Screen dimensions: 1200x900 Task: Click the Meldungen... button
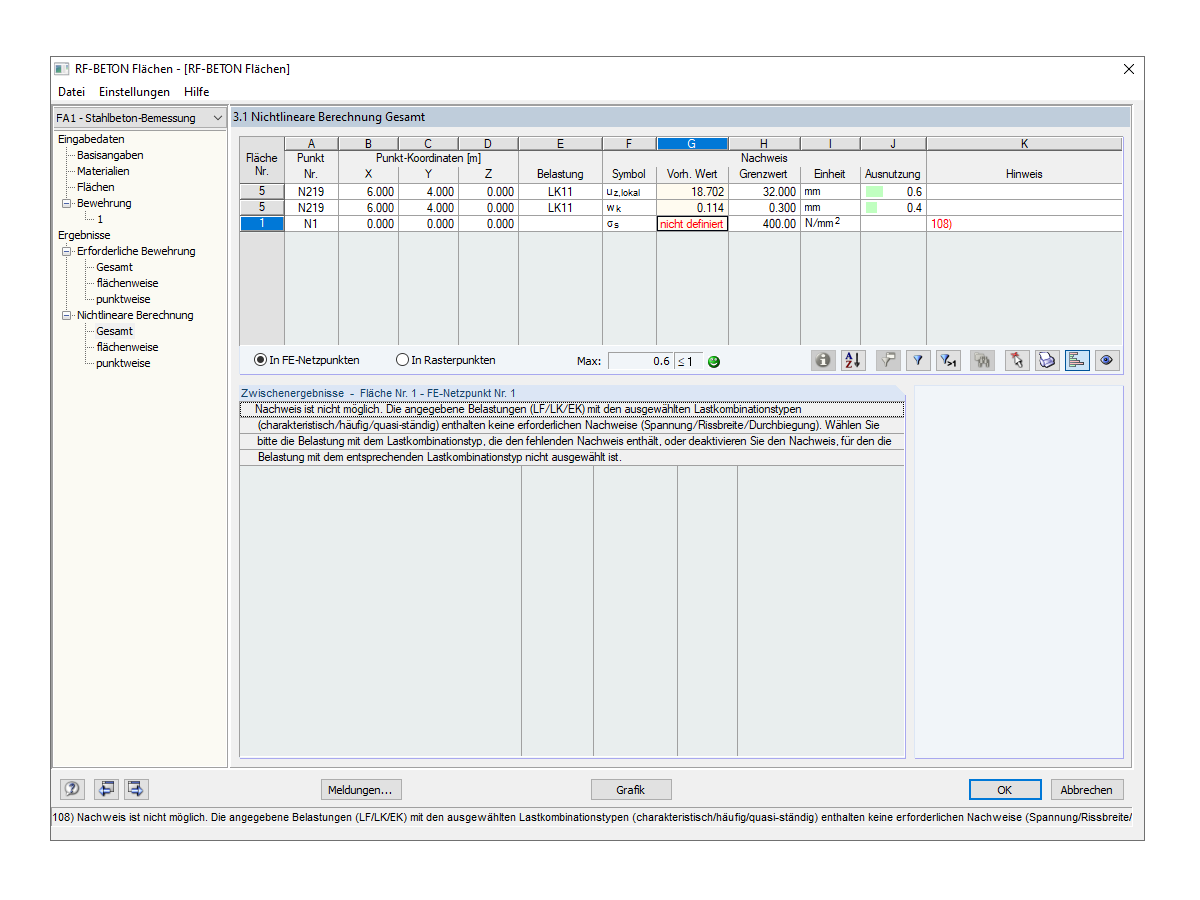pyautogui.click(x=361, y=790)
